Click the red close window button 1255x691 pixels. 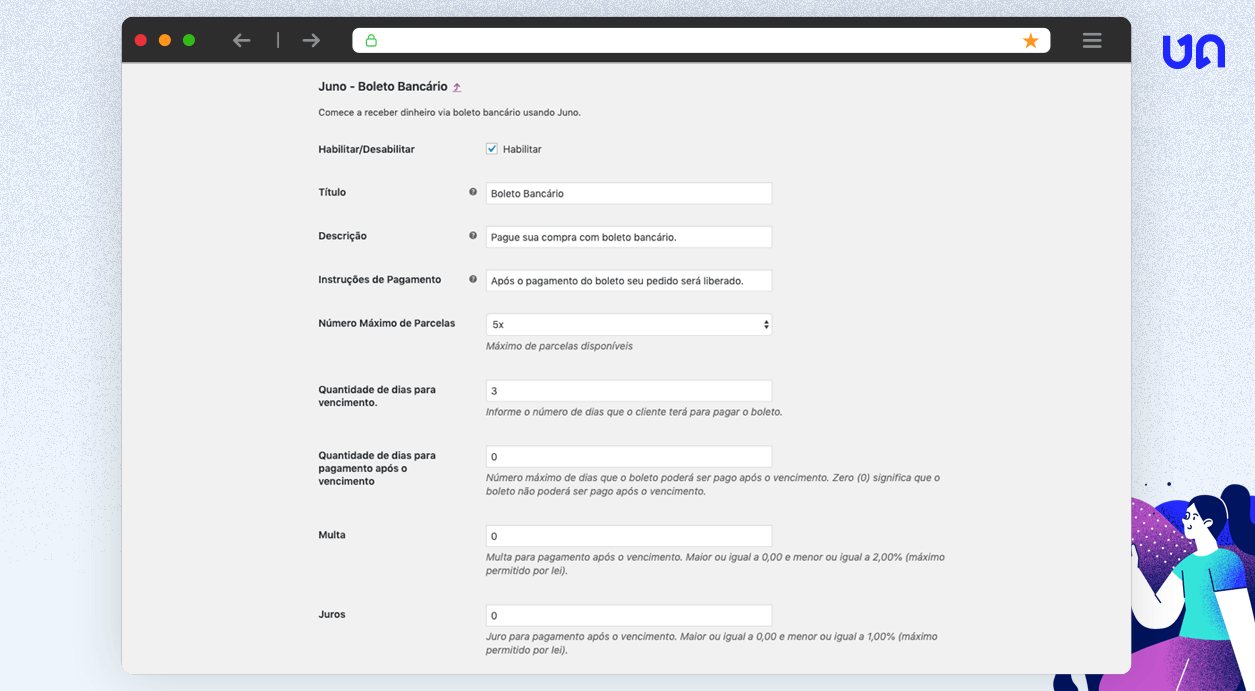(141, 40)
